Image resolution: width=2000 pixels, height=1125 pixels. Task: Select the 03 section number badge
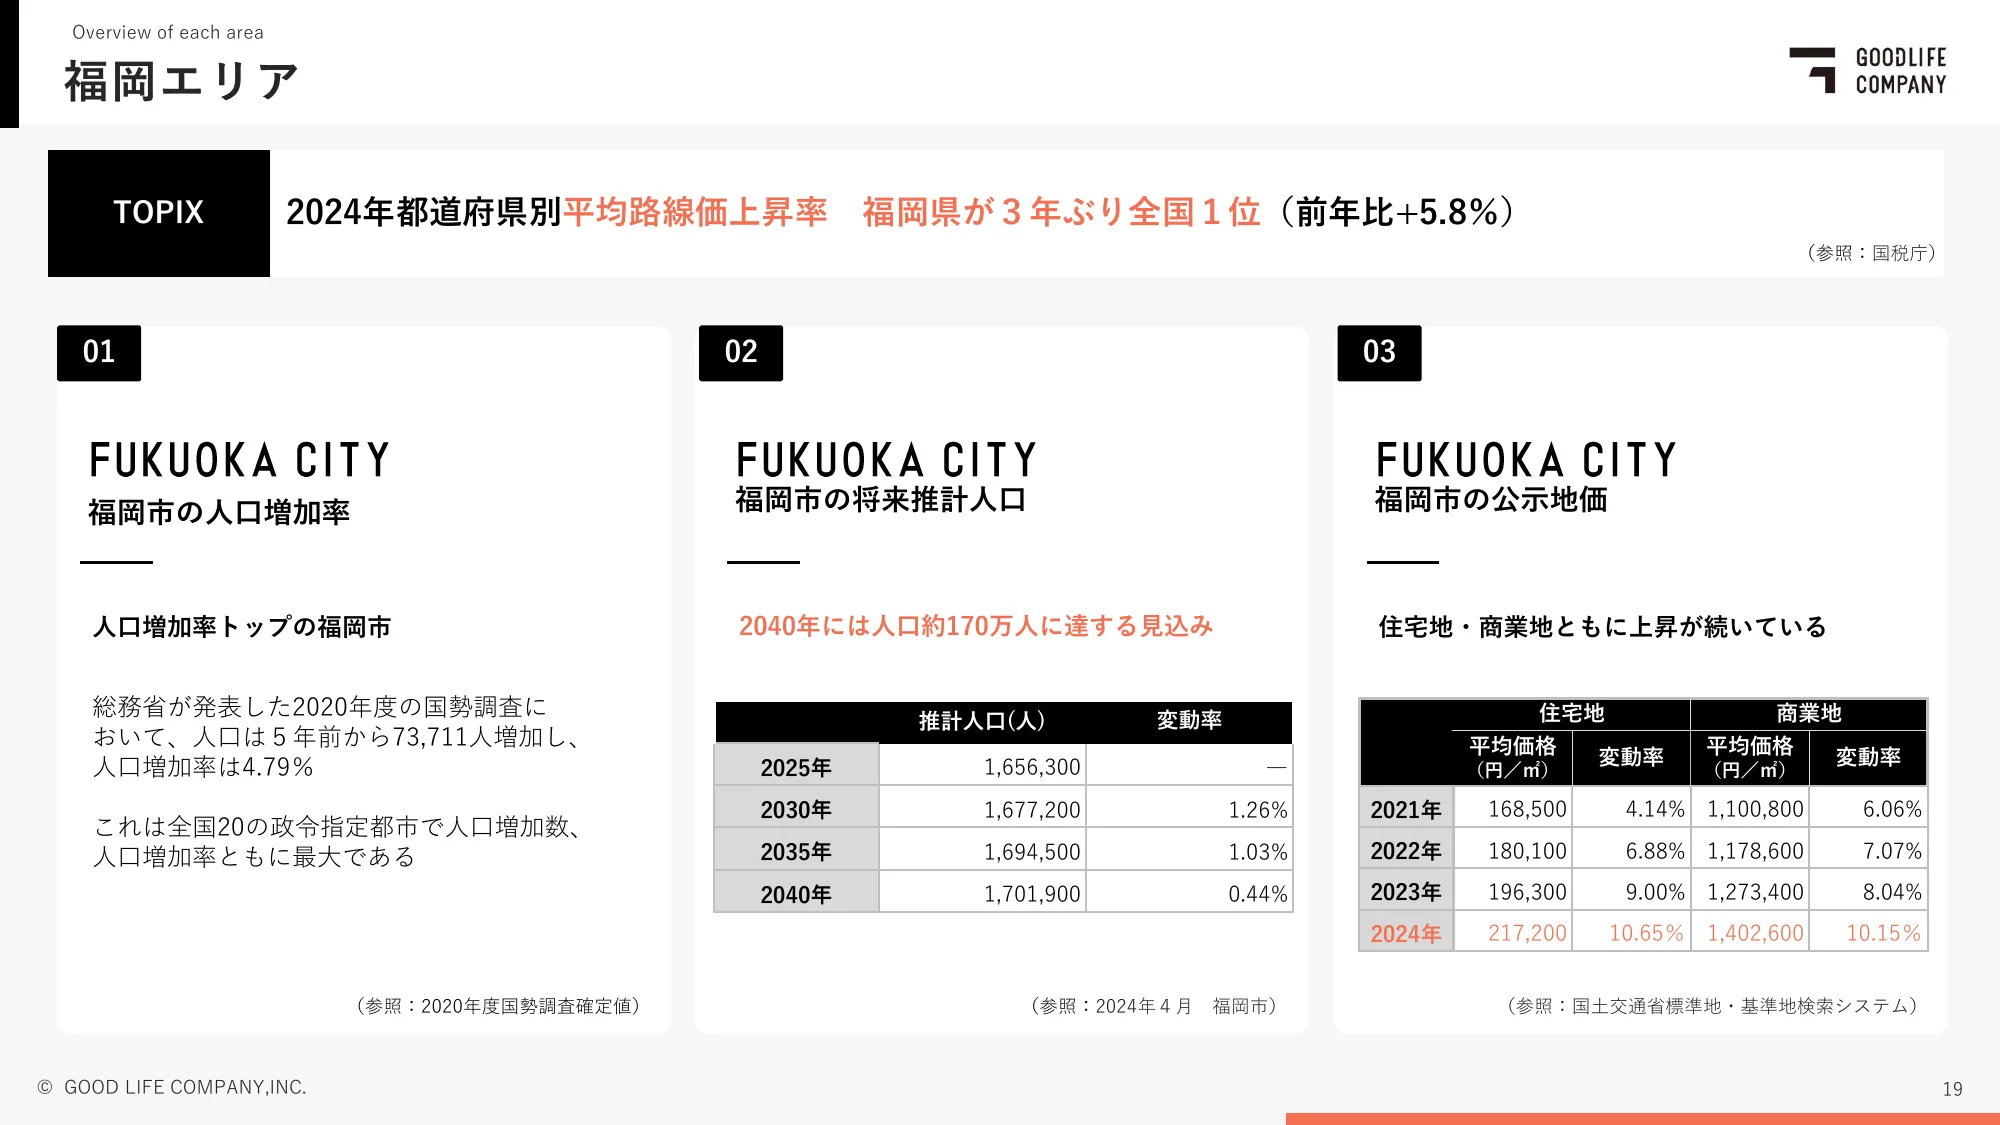[x=1379, y=352]
